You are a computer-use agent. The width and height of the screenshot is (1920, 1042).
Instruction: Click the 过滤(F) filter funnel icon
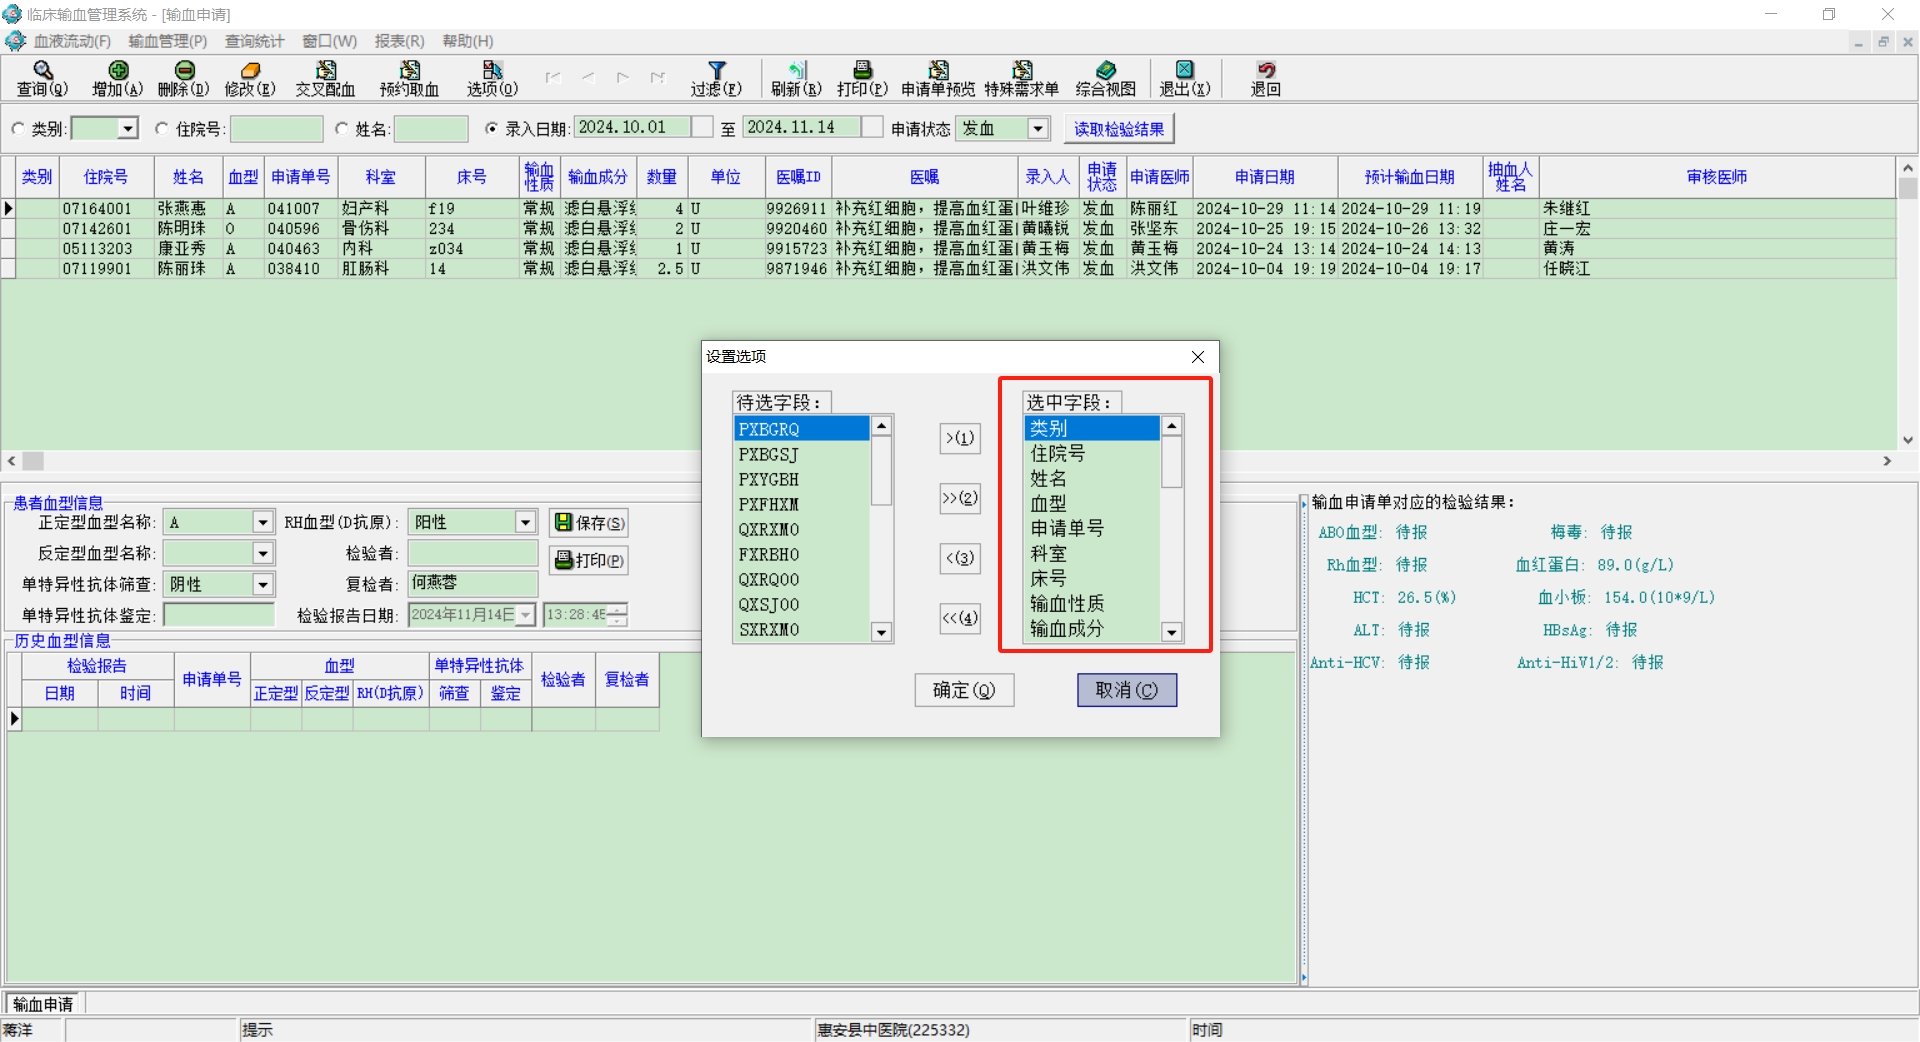click(716, 78)
